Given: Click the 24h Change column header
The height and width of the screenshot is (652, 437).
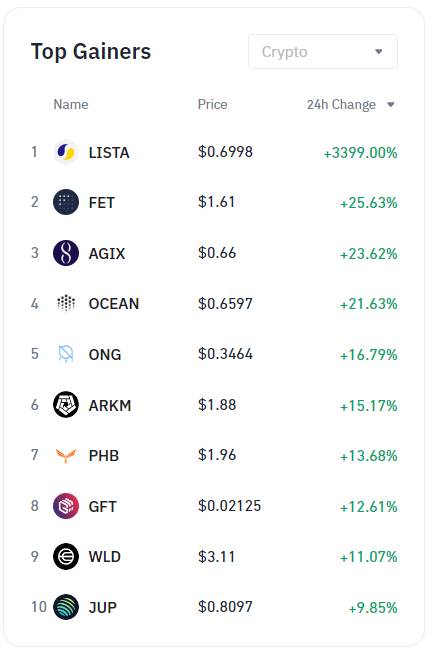Looking at the screenshot, I should [x=341, y=104].
